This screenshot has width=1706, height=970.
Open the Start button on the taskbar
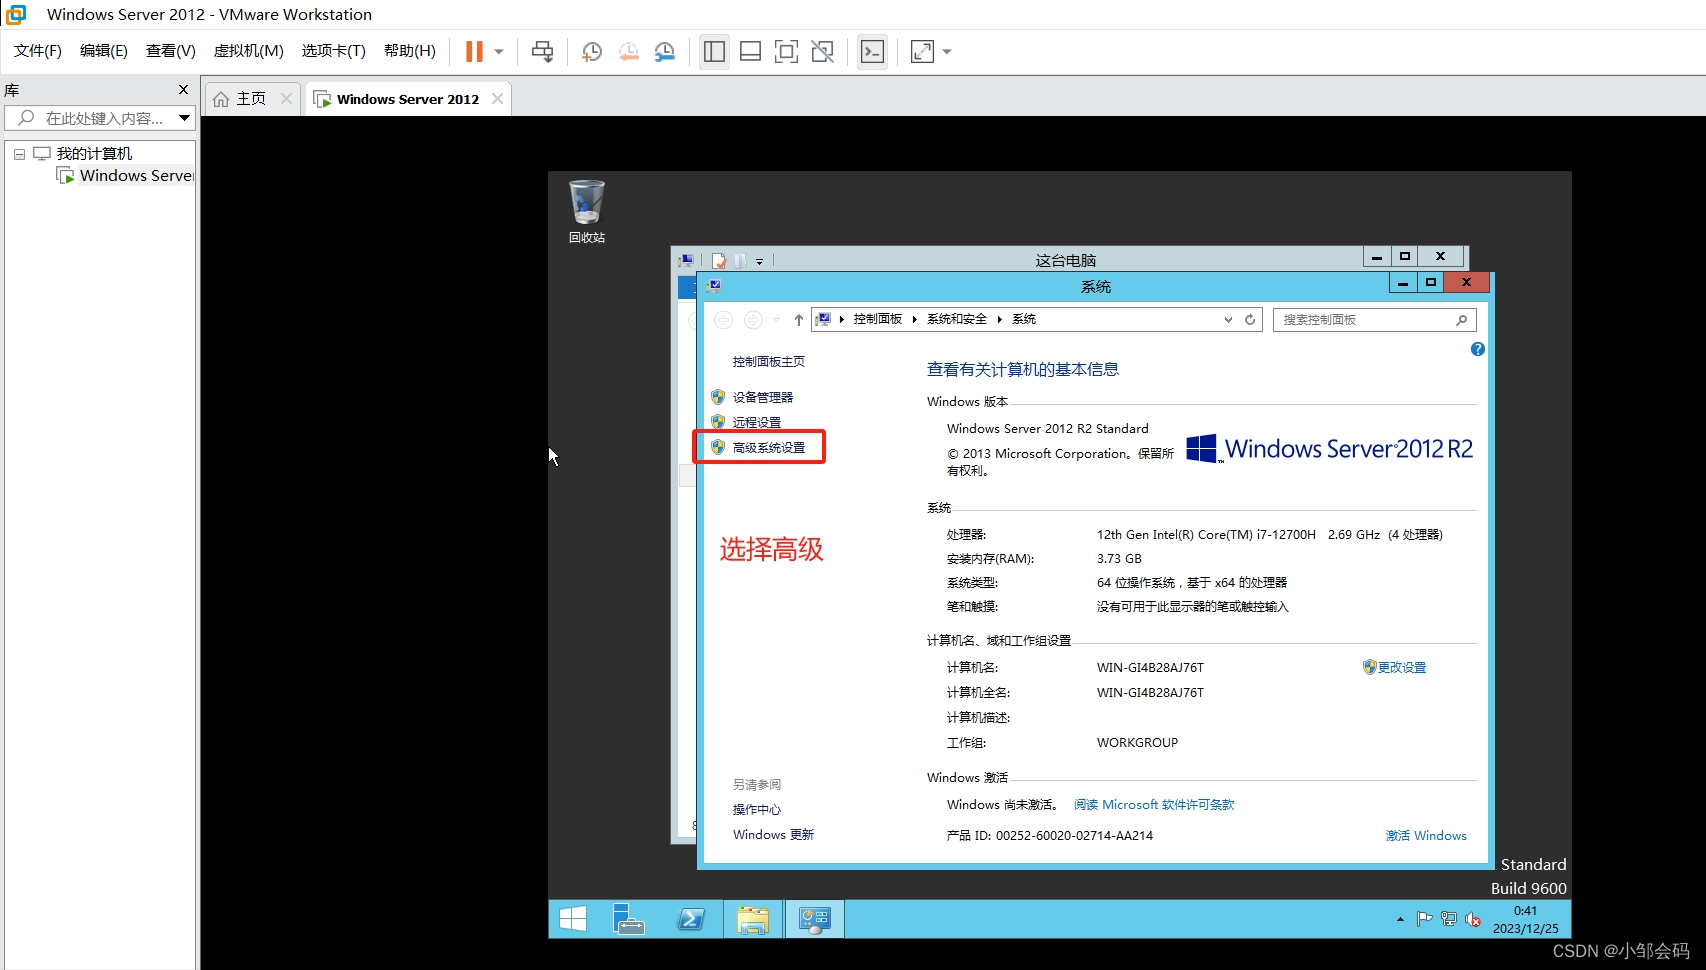click(x=573, y=919)
